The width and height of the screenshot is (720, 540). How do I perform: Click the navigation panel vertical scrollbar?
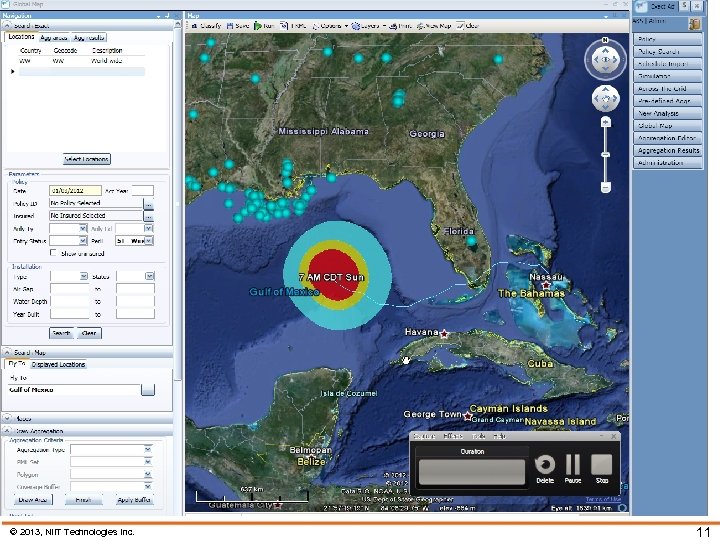[177, 202]
